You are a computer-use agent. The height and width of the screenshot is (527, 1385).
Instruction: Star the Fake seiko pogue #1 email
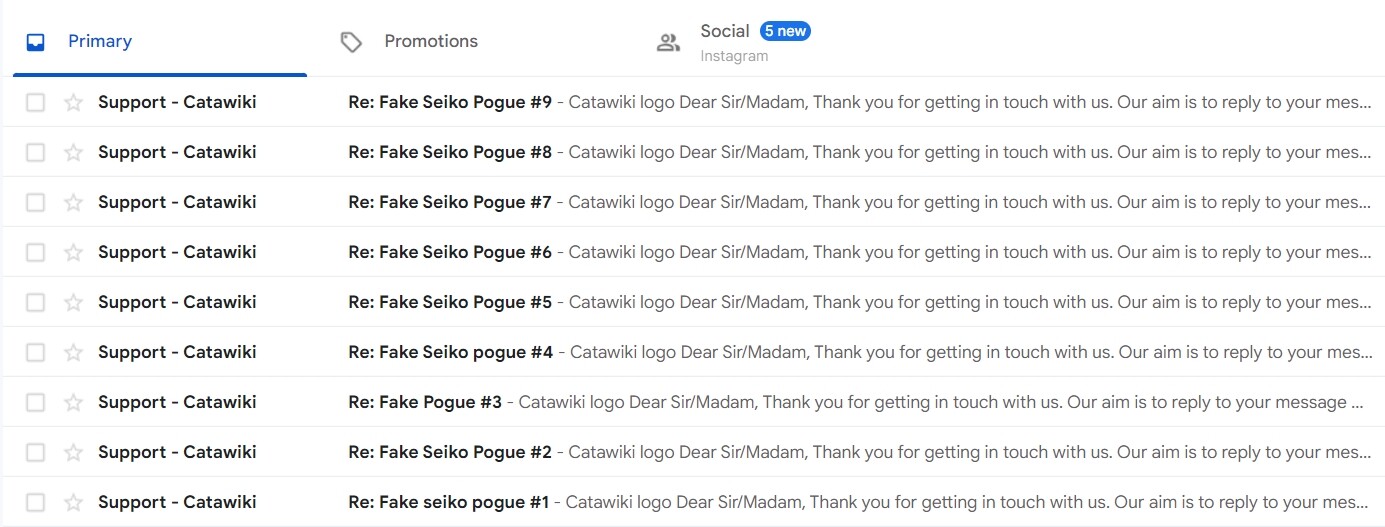[x=73, y=502]
